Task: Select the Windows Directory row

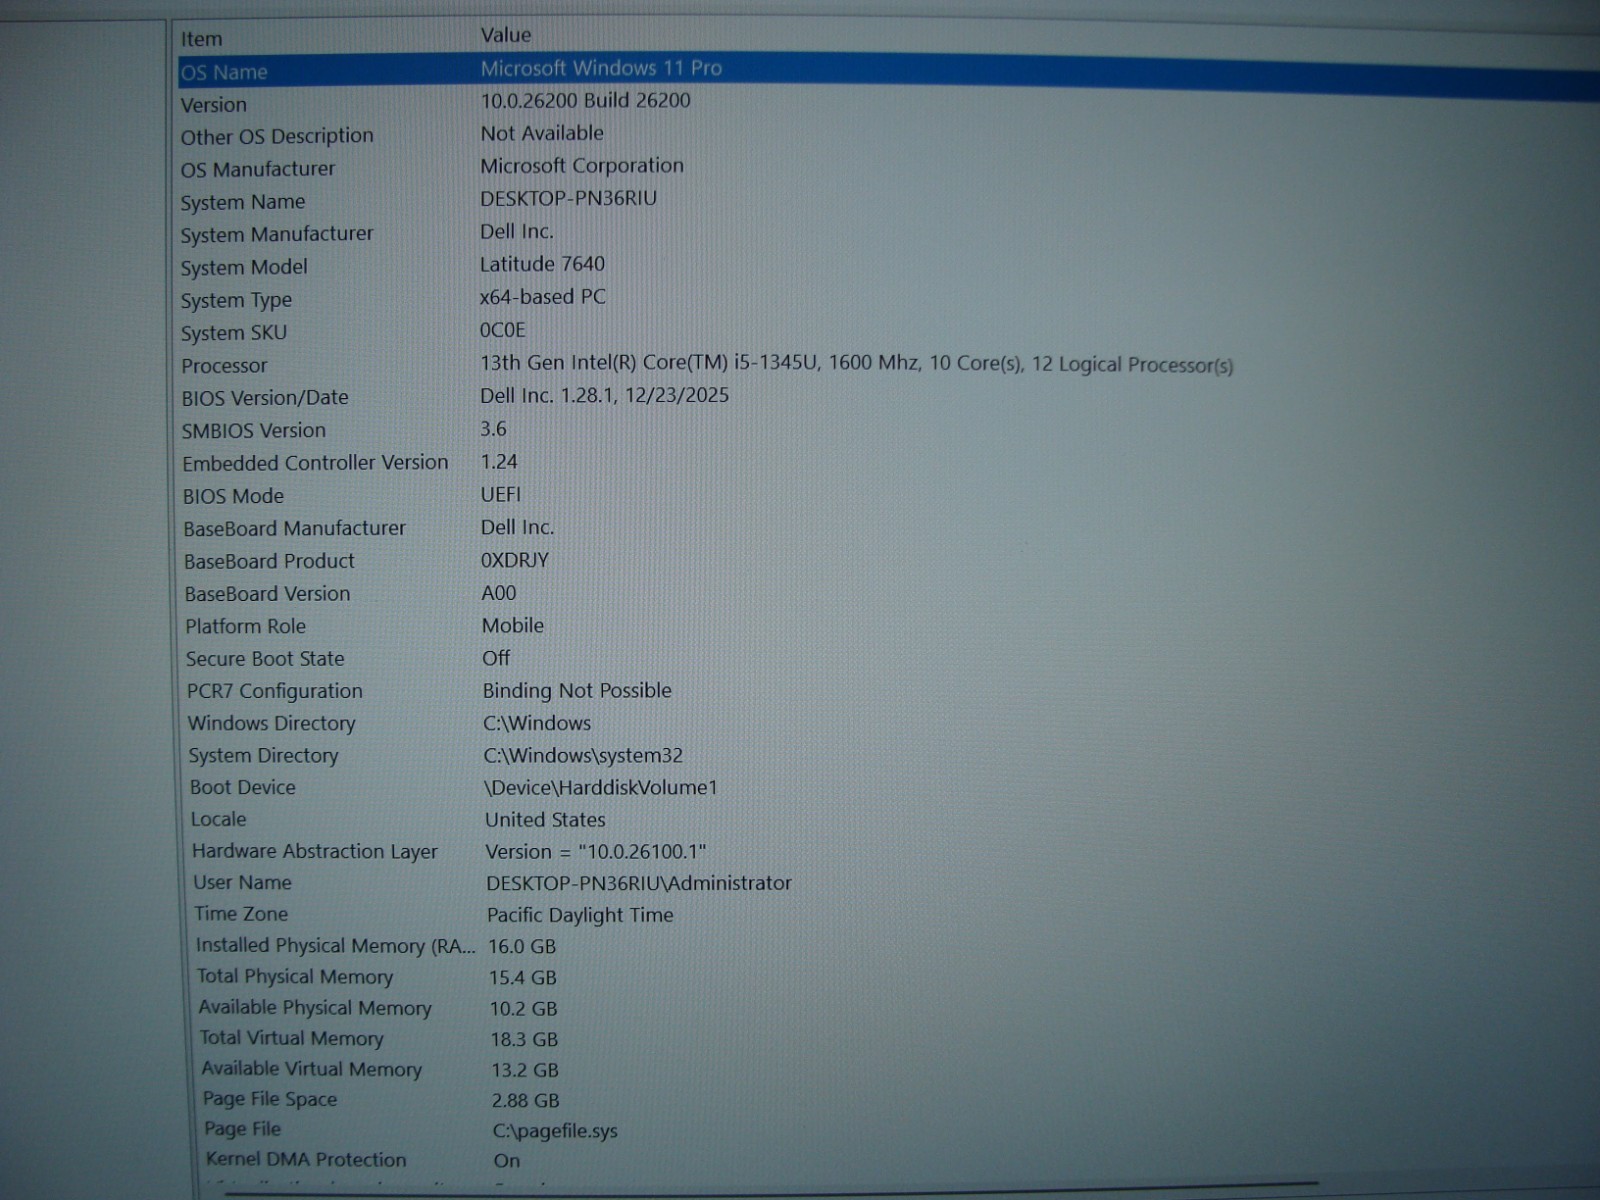Action: pos(272,723)
